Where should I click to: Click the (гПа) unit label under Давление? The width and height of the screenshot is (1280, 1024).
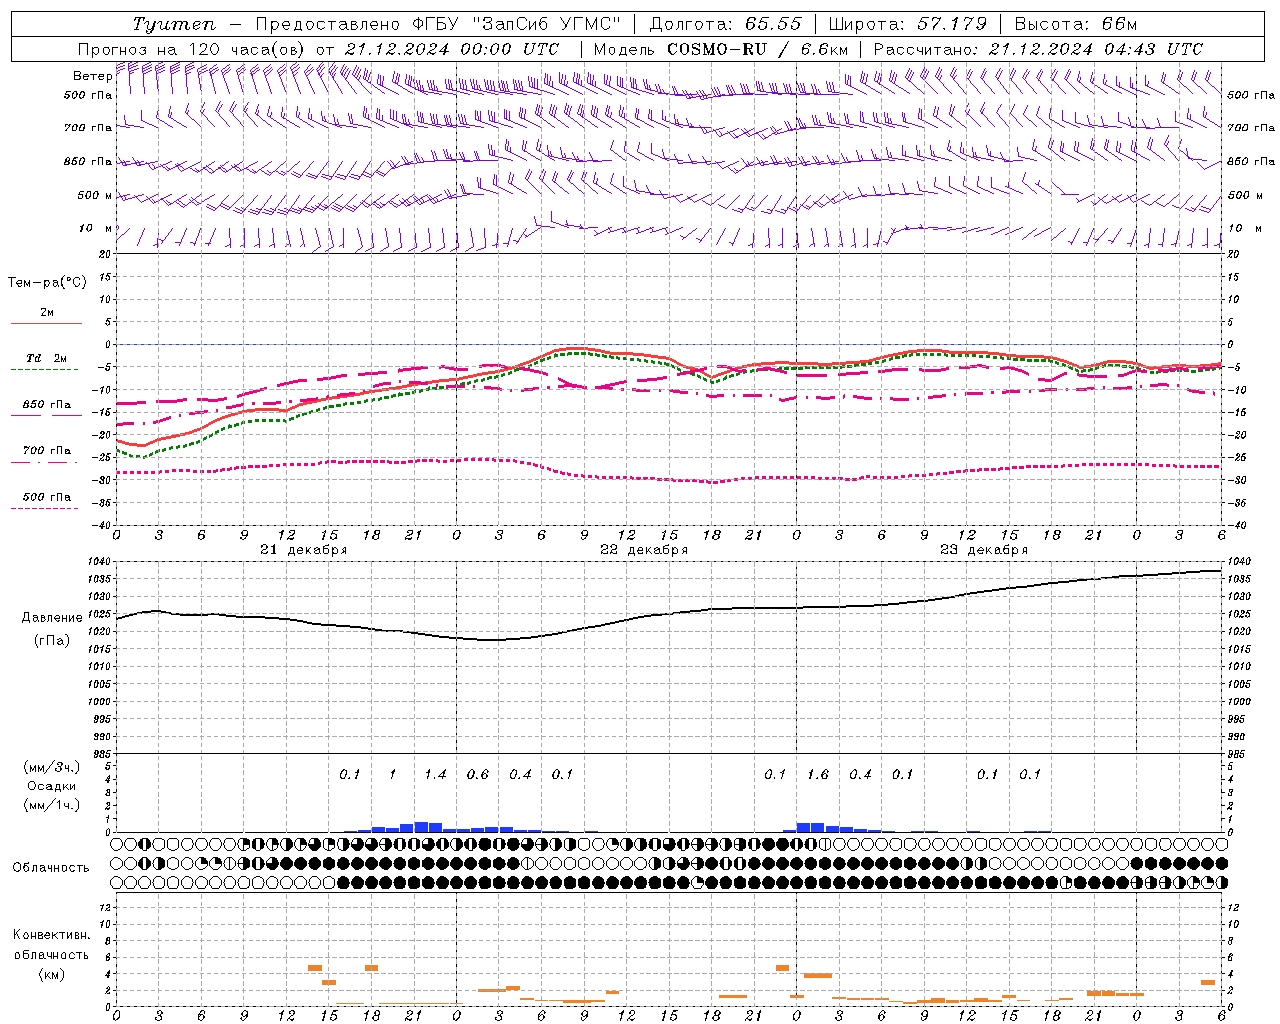(x=52, y=641)
